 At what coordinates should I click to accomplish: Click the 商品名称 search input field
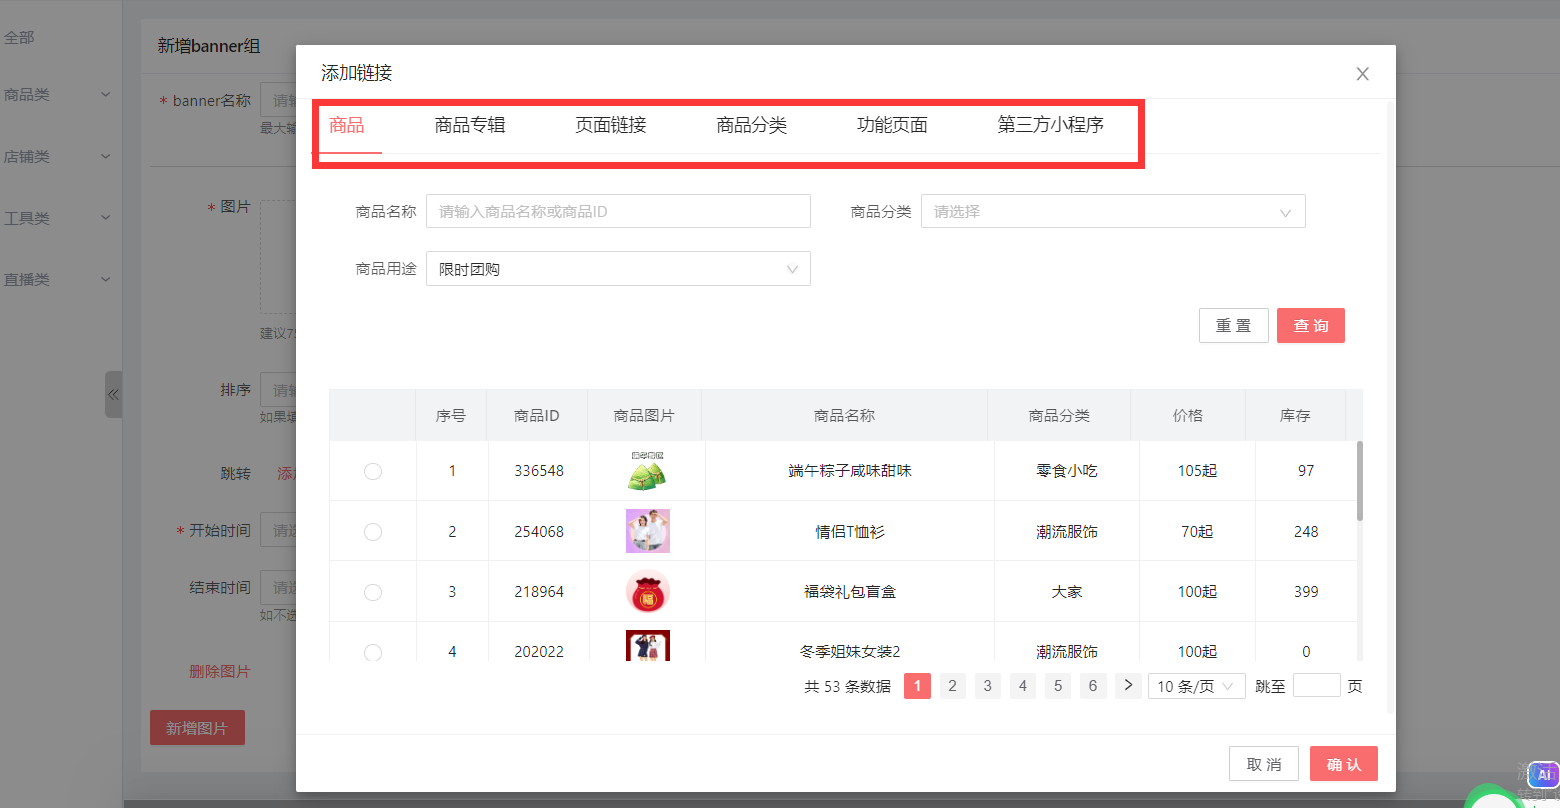click(617, 212)
